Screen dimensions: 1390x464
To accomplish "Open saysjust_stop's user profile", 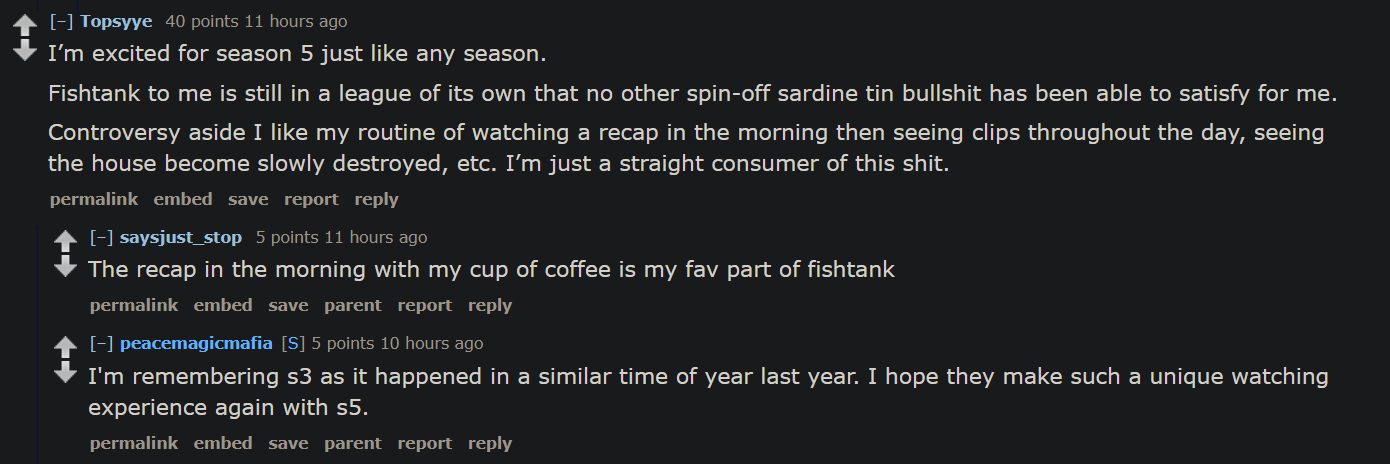I will pos(181,237).
